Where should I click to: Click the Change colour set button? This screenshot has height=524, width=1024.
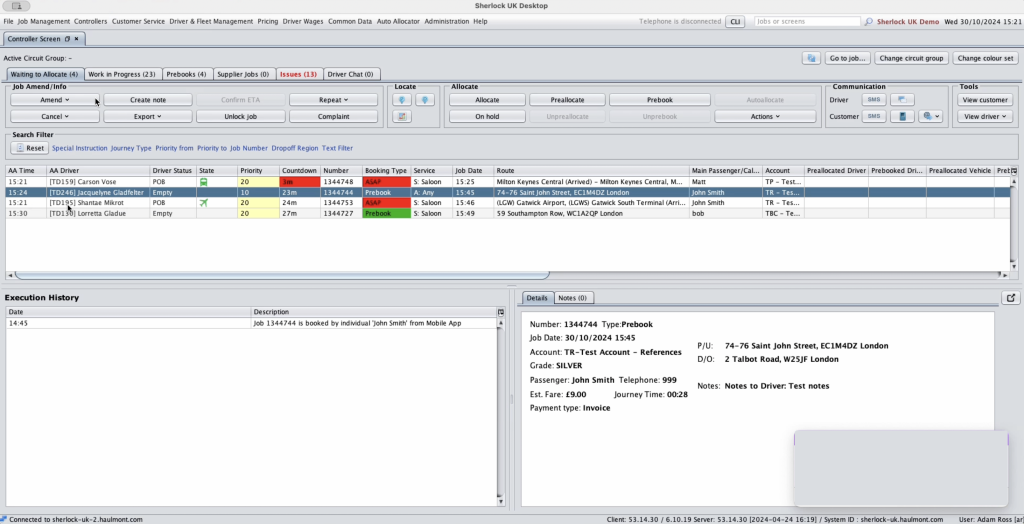(x=985, y=58)
